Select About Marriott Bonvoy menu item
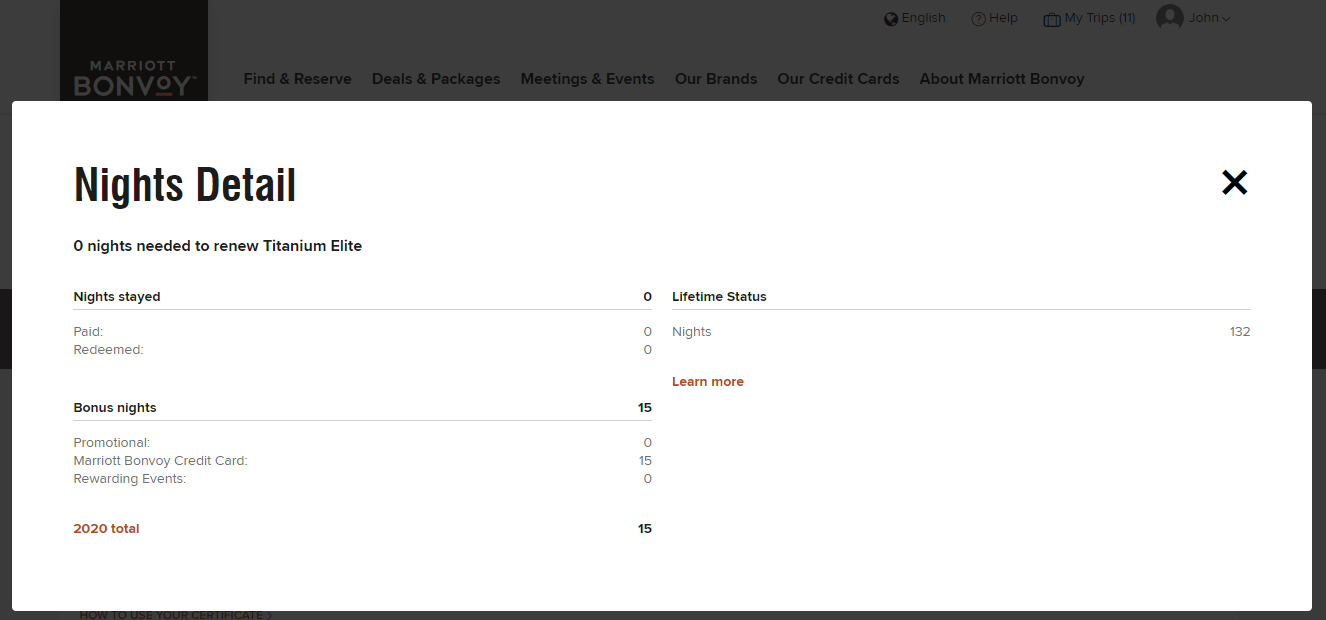Viewport: 1326px width, 620px height. (x=1001, y=79)
